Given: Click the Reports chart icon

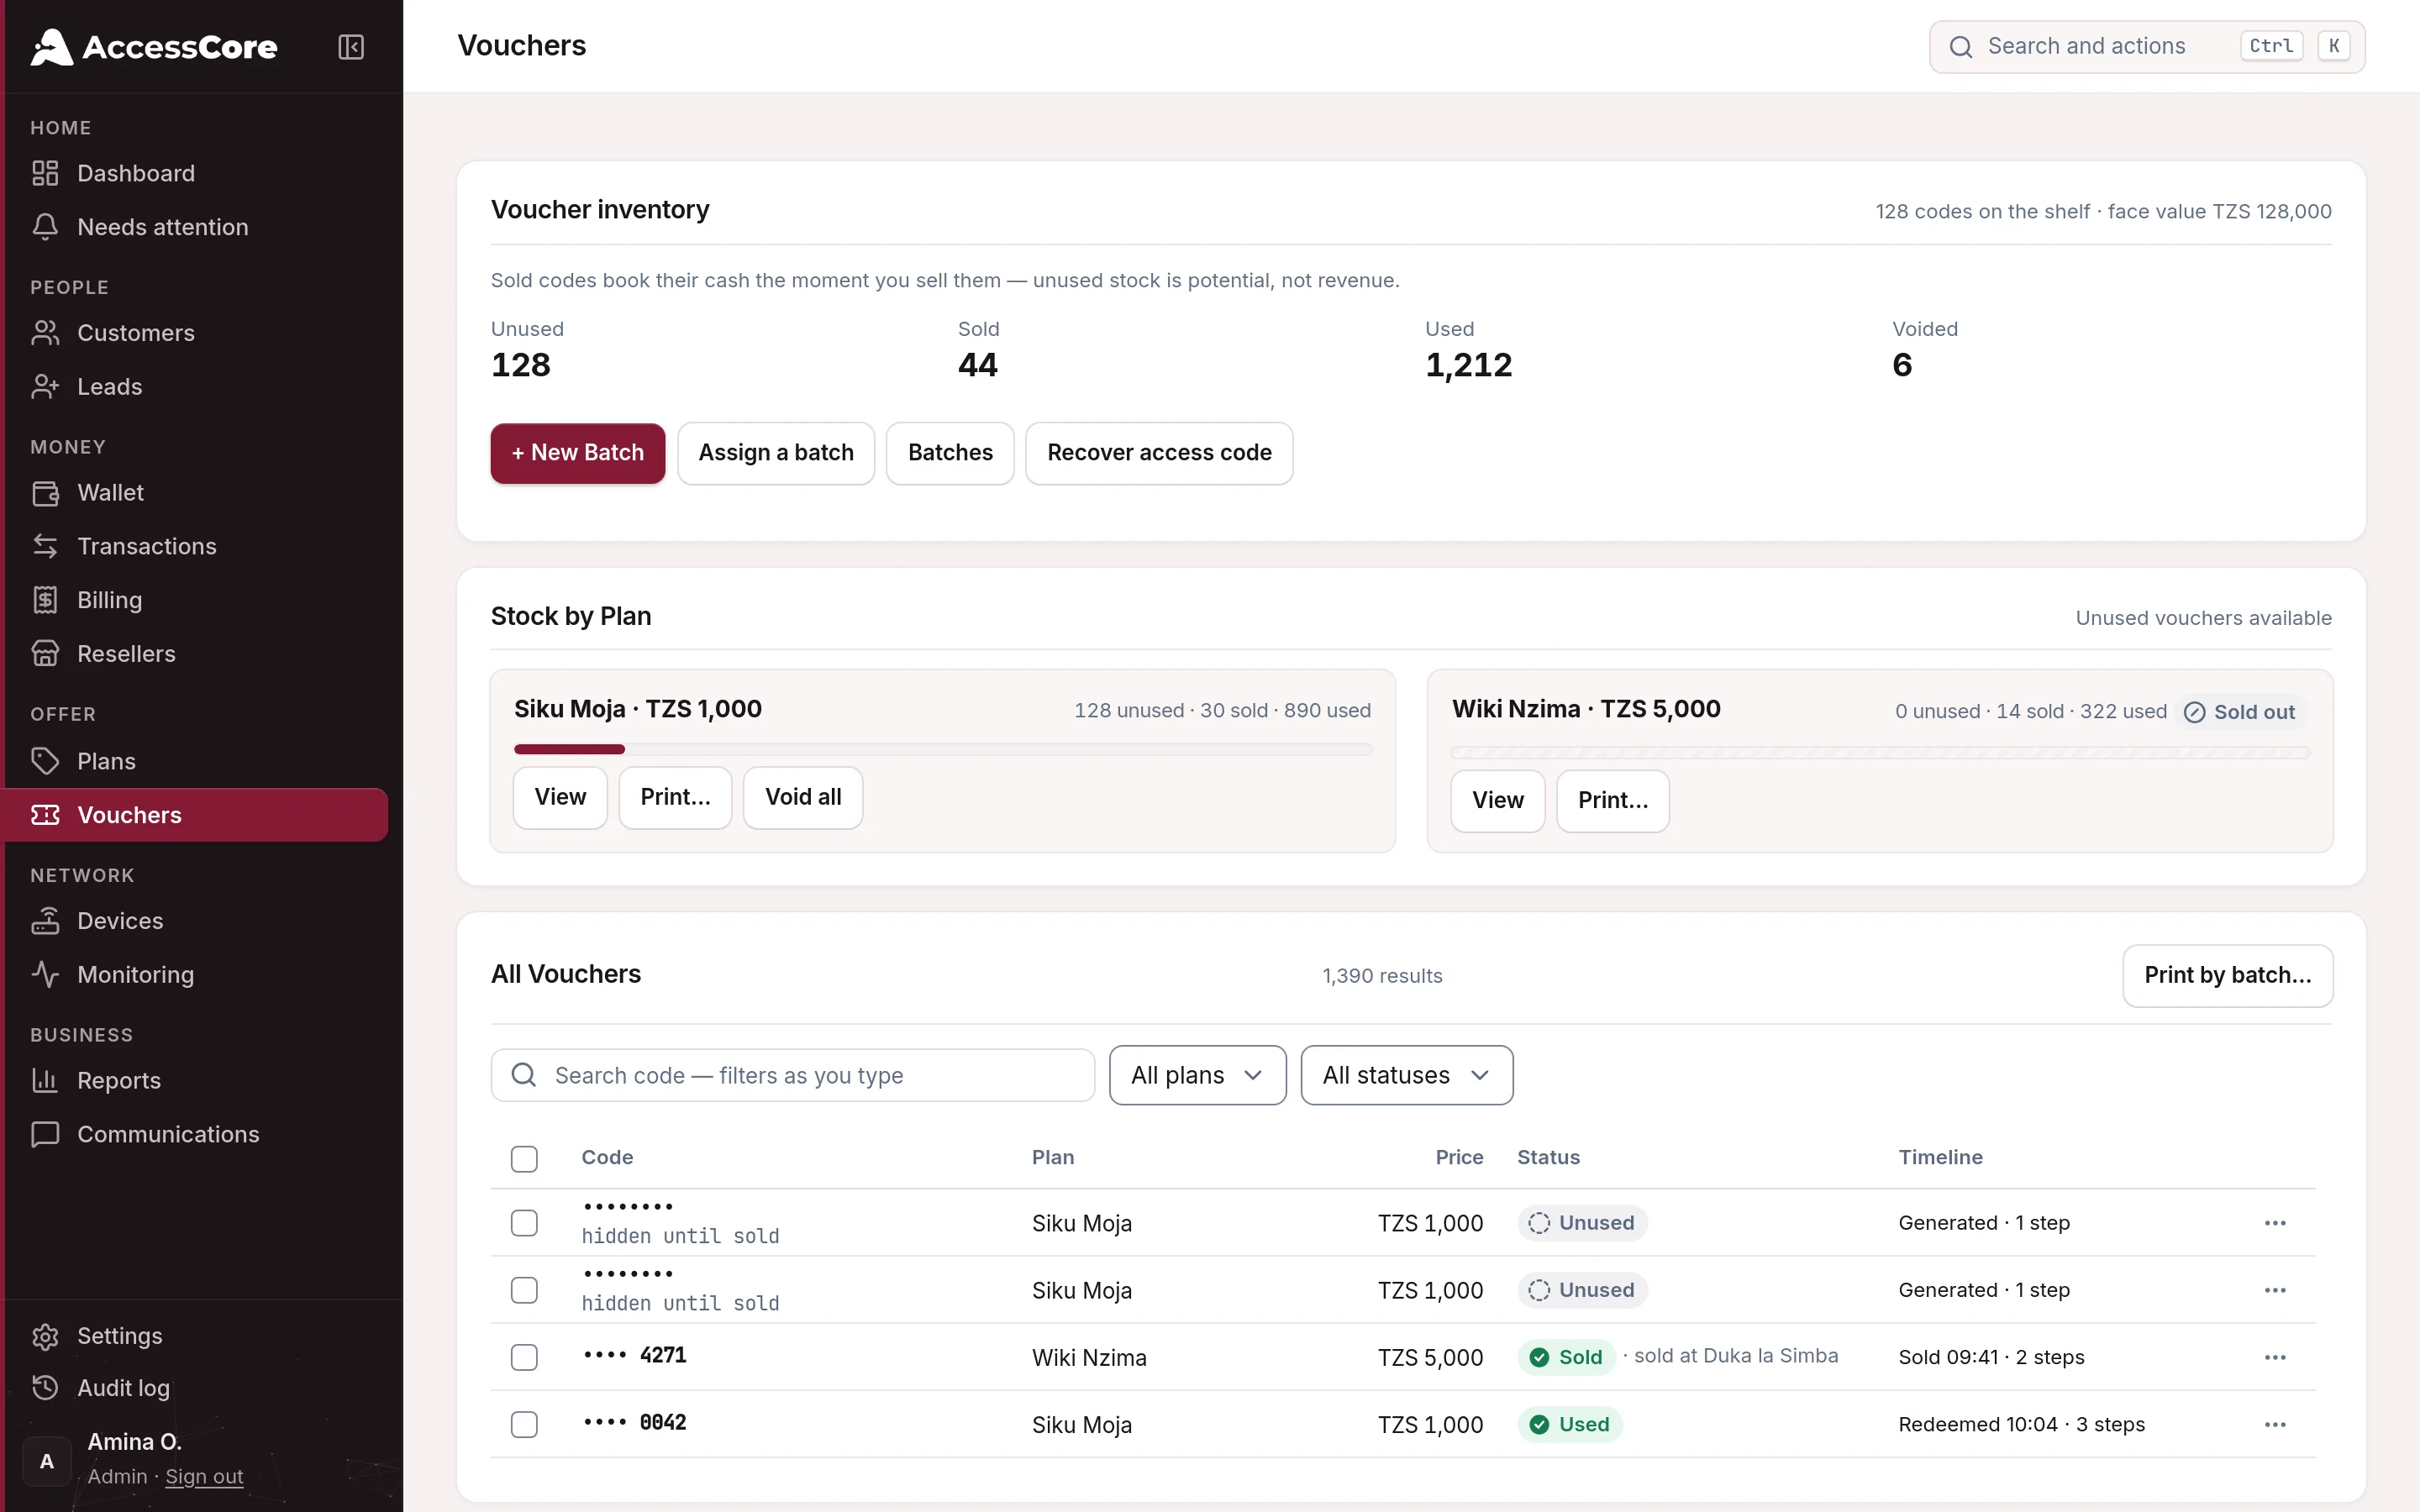Looking at the screenshot, I should [x=45, y=1081].
